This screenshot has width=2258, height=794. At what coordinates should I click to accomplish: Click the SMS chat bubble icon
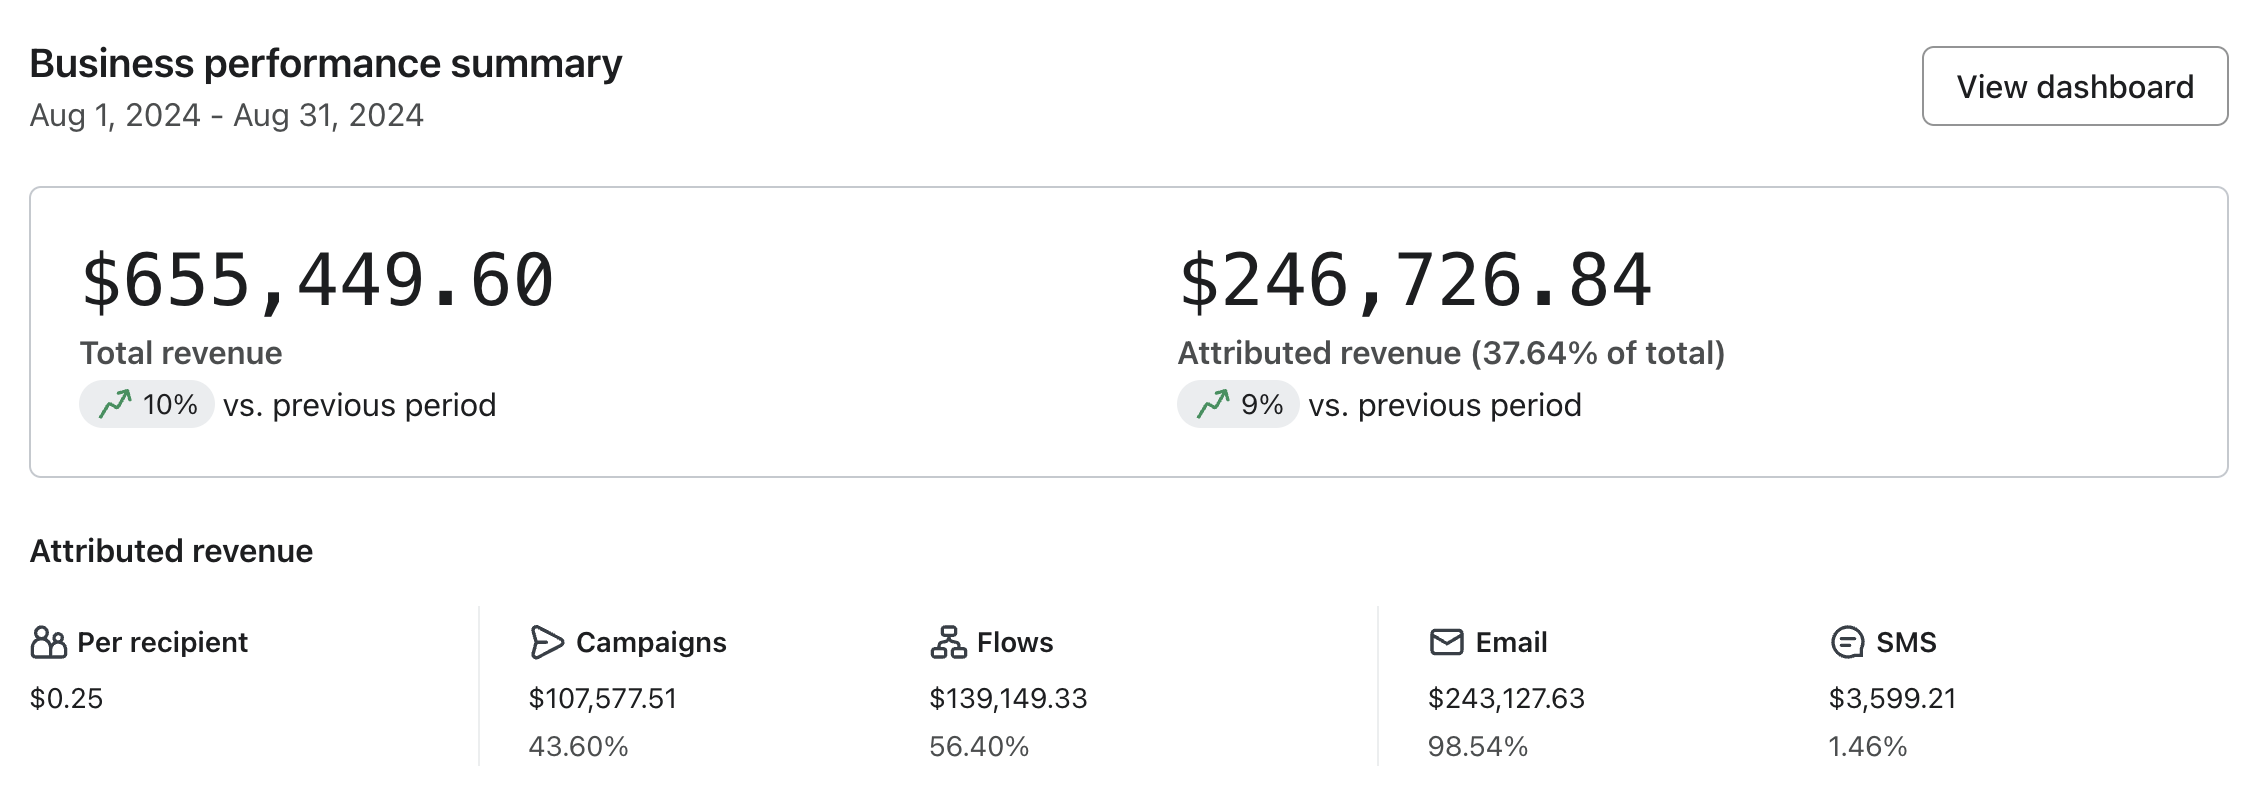coord(1846,642)
